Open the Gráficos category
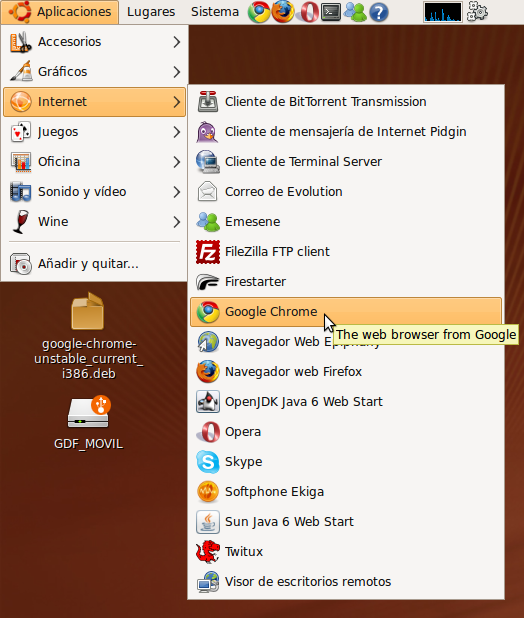 pos(94,72)
